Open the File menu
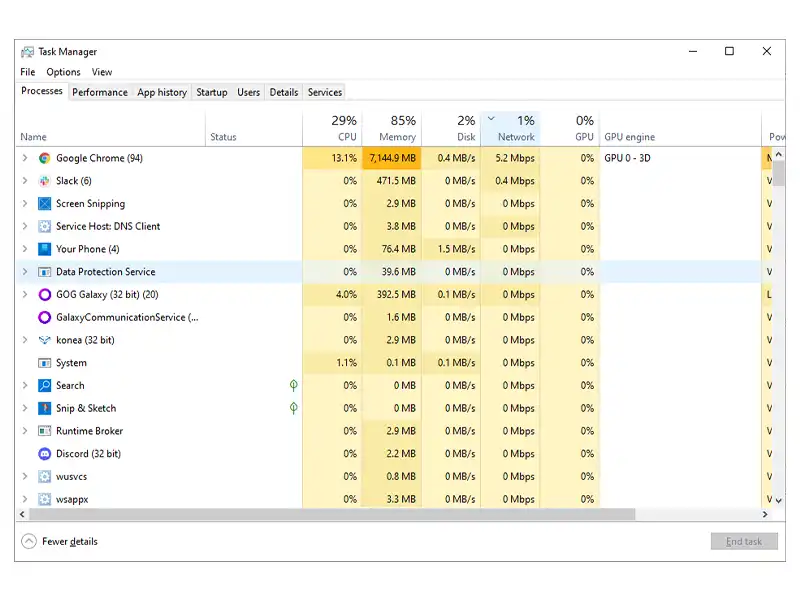 tap(28, 72)
